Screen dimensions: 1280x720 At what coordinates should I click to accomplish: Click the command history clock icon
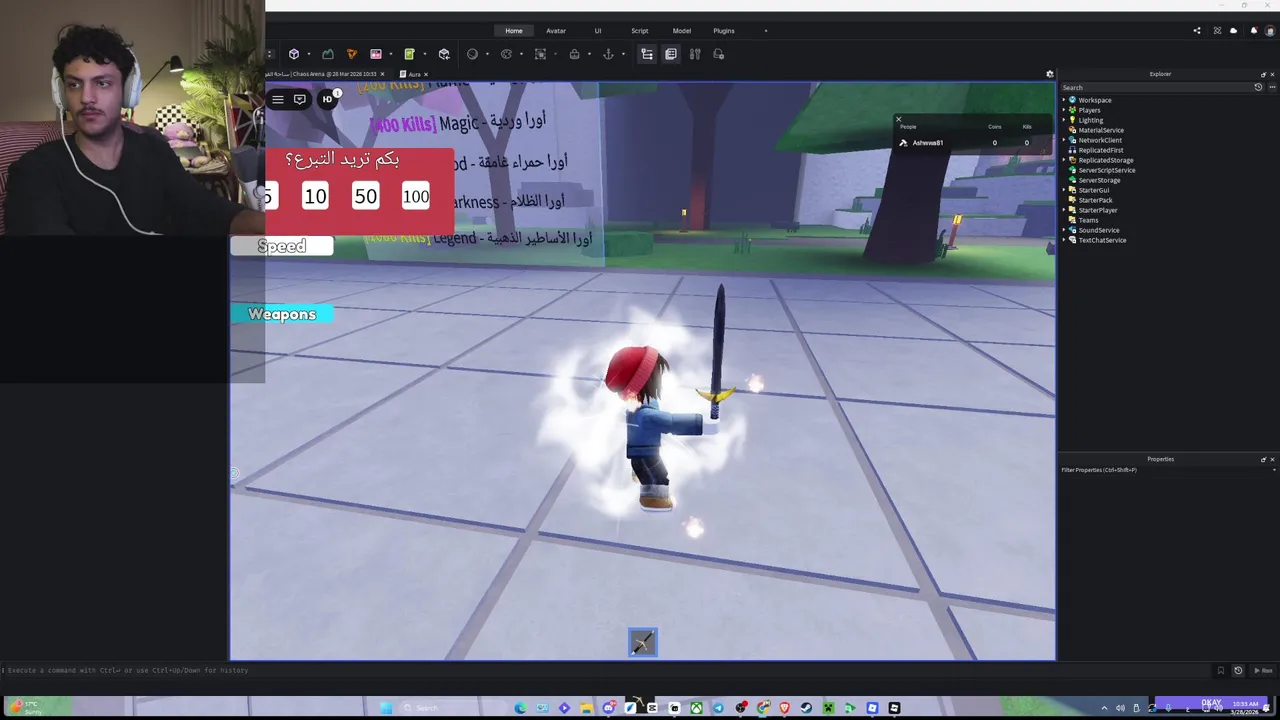pyautogui.click(x=1238, y=670)
